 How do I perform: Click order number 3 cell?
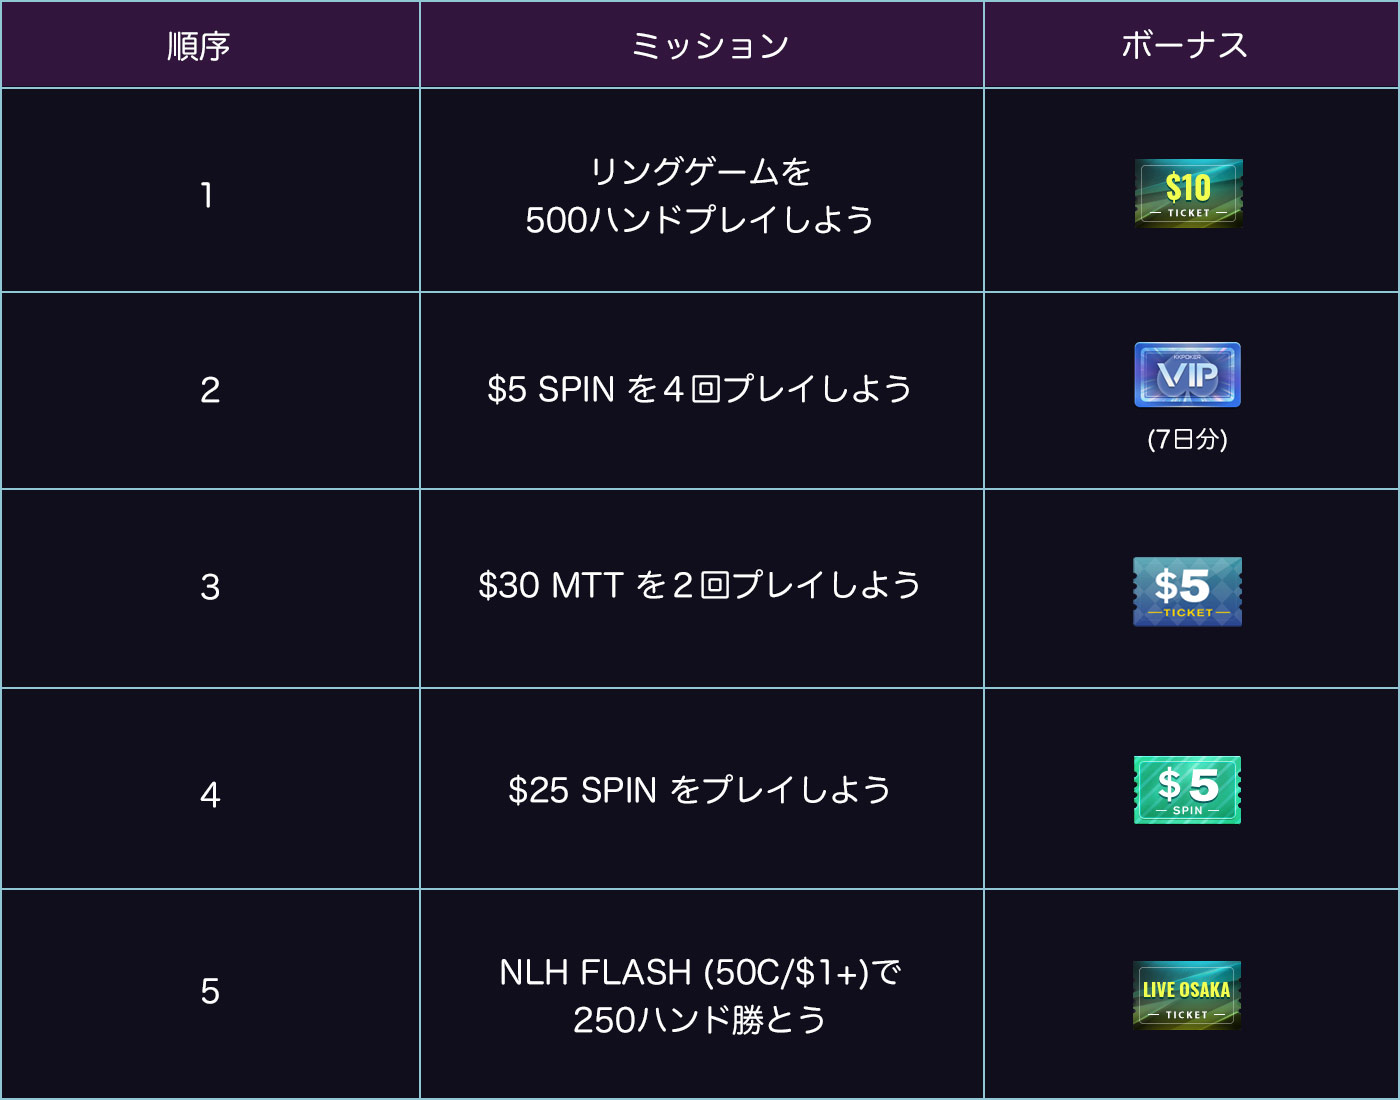point(210,589)
